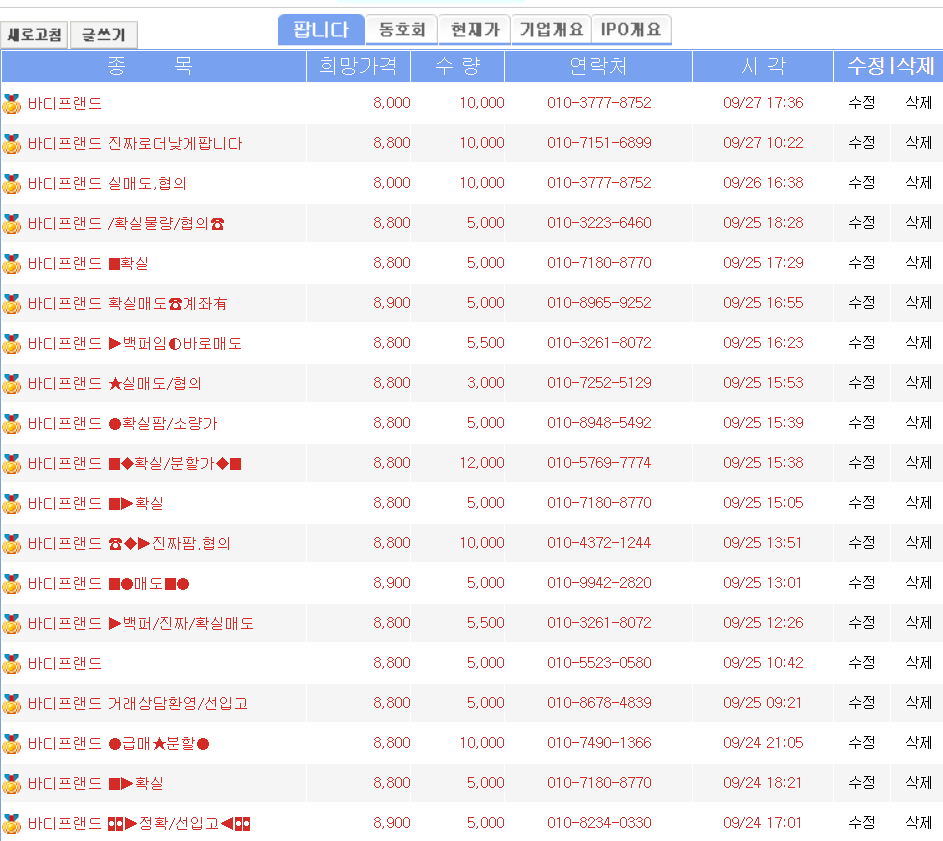
Task: Open the 동호회 tab
Action: coord(402,29)
